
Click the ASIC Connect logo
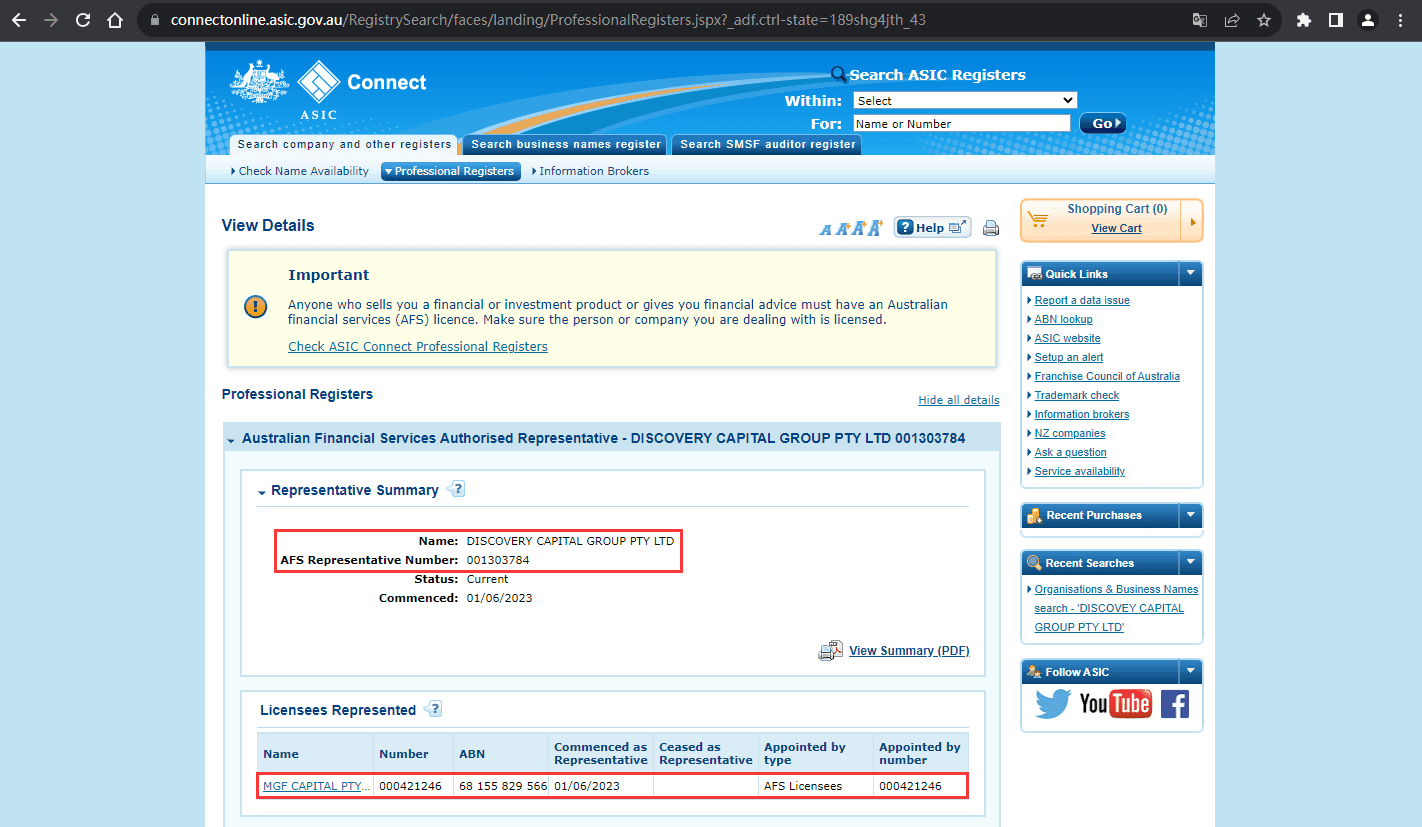click(x=328, y=90)
